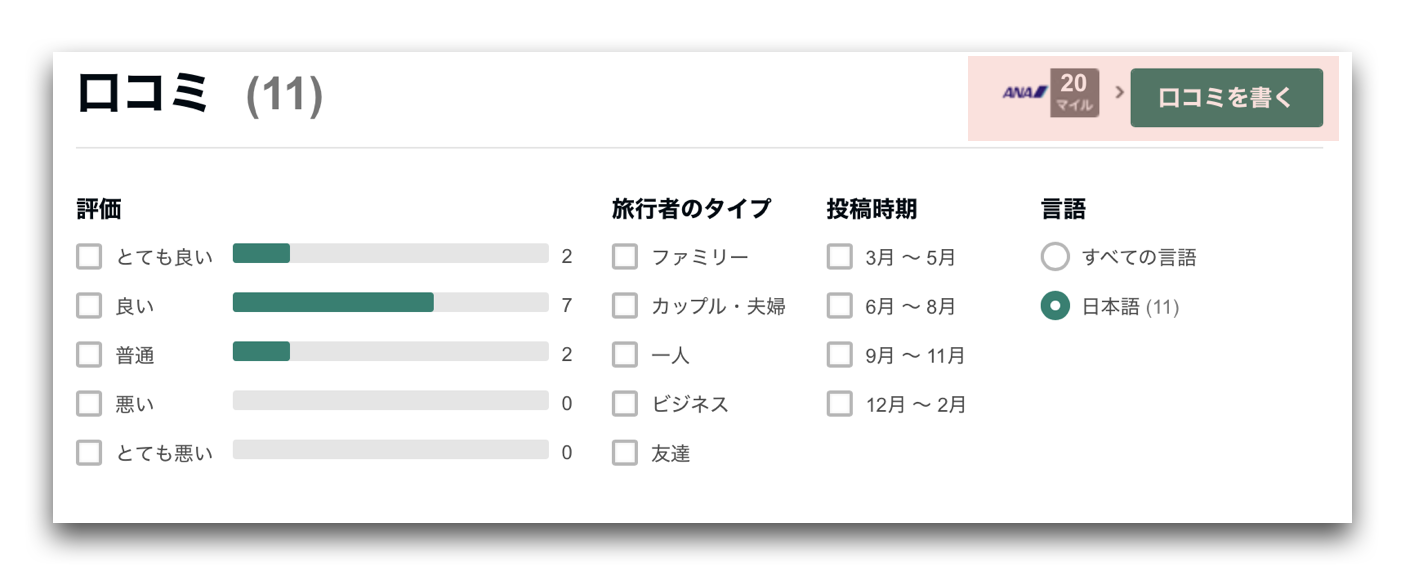Tick the 悪い rating checkbox
1418x582 pixels.
tap(89, 404)
